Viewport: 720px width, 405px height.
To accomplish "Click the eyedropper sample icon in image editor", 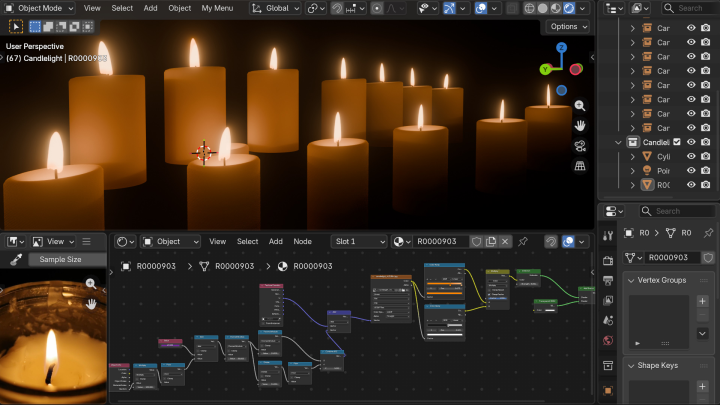I will pos(16,259).
